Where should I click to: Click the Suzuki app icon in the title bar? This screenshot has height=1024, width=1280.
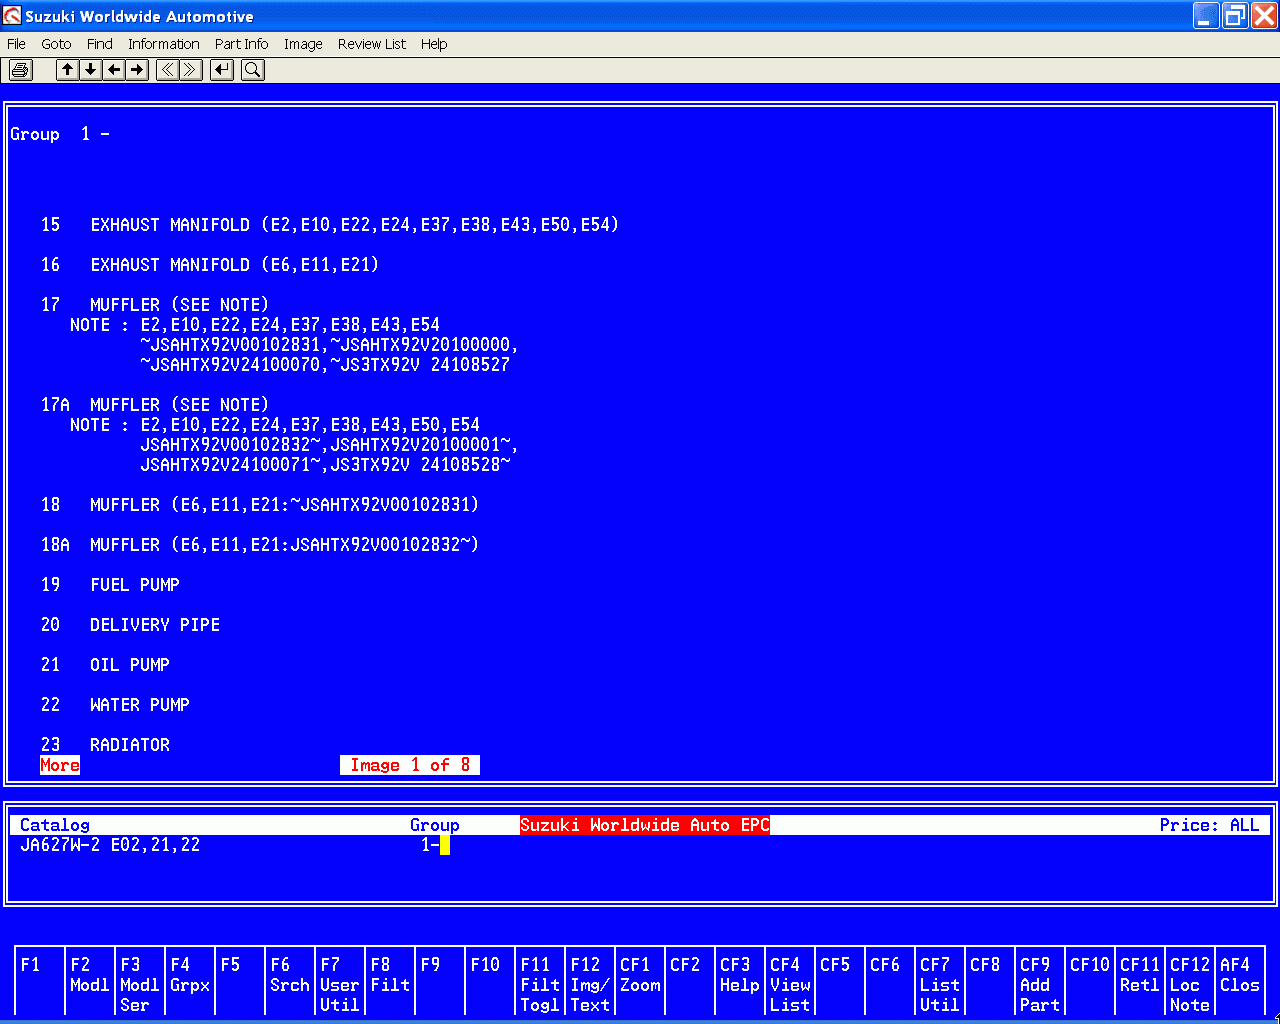click(x=12, y=16)
